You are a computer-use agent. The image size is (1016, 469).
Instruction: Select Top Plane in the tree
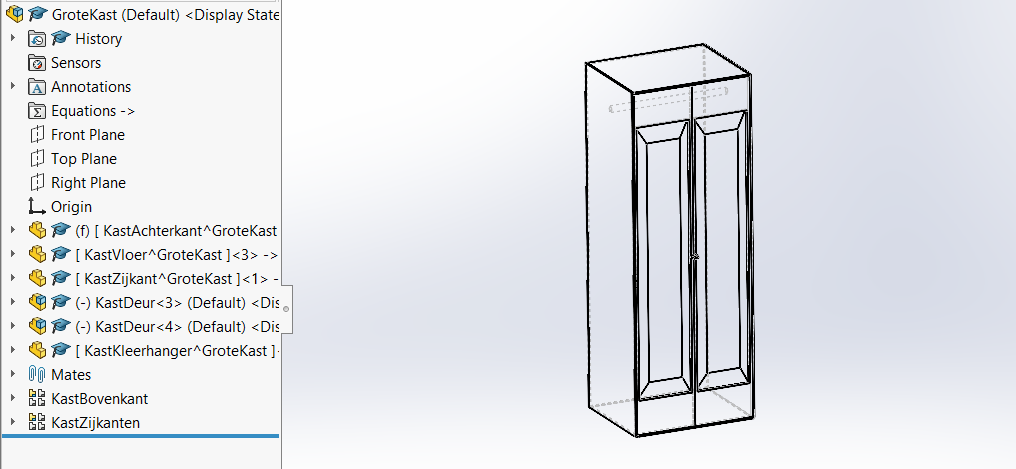coord(84,159)
